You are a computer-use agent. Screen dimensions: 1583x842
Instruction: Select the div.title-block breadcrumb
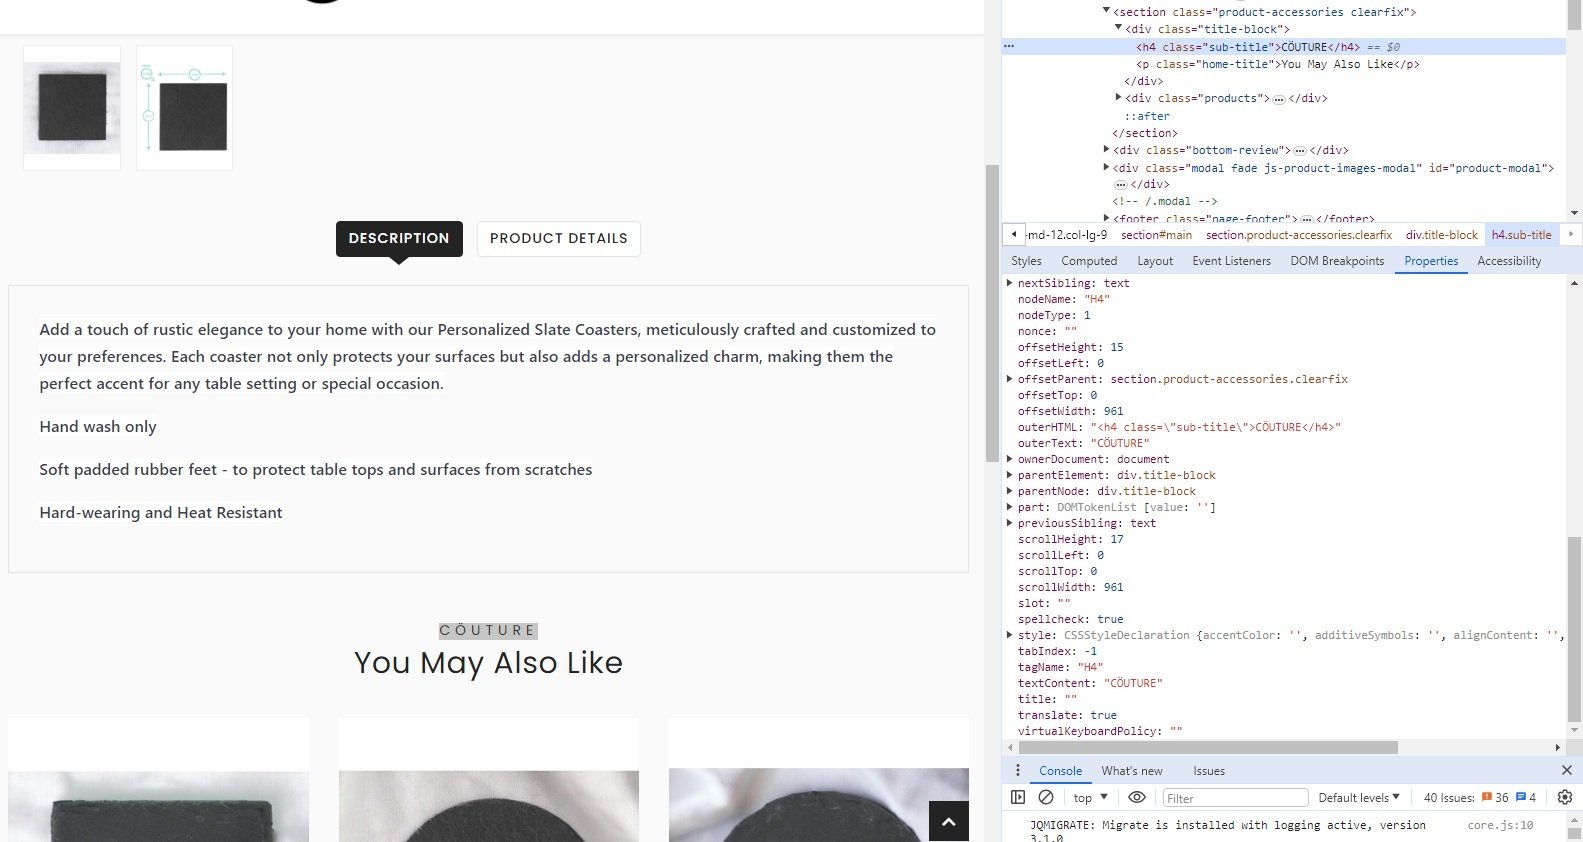point(1441,235)
